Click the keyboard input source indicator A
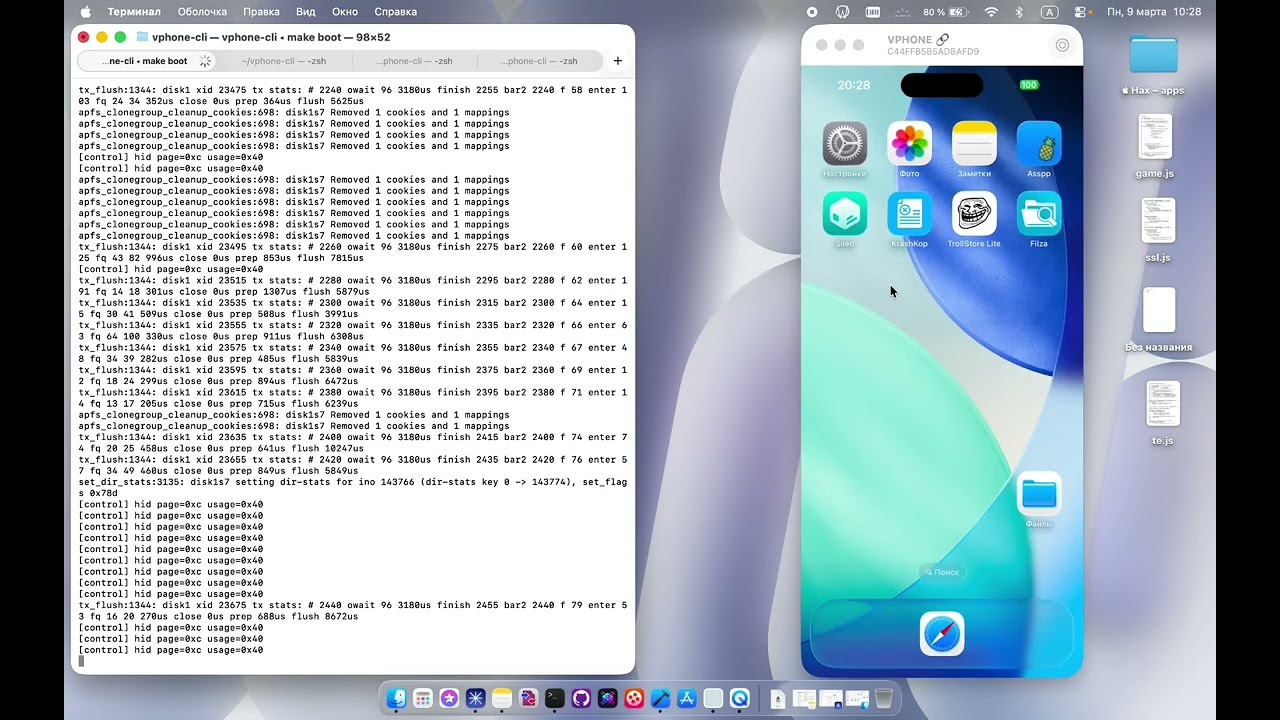Screen dimensions: 1280x720 [x=1049, y=12]
